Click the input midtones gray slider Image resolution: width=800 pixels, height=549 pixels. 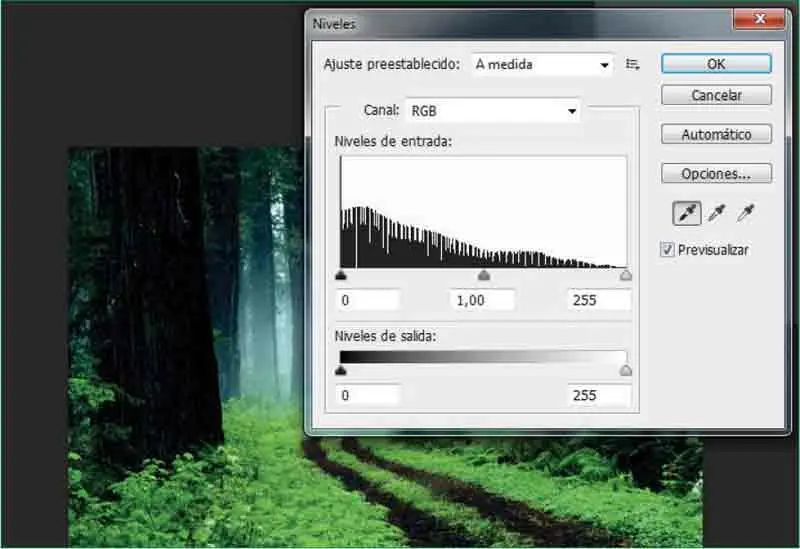point(484,275)
